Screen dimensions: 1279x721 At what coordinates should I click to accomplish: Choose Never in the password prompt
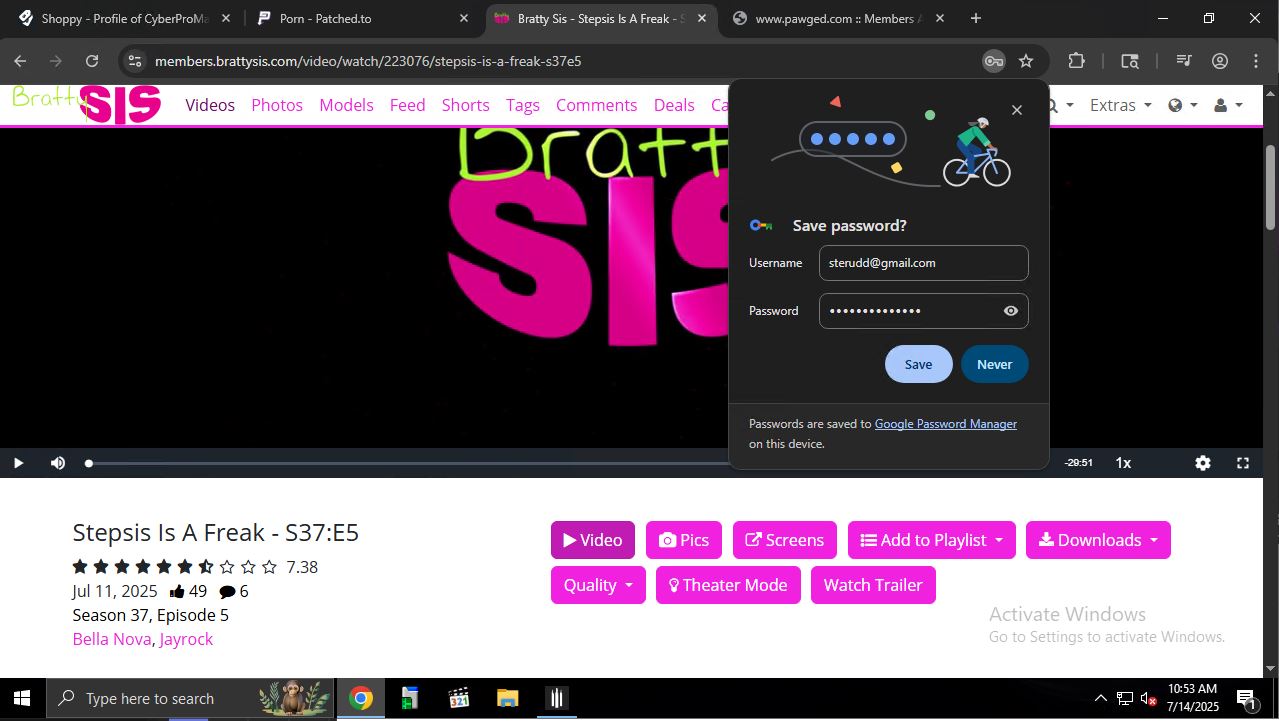(994, 364)
